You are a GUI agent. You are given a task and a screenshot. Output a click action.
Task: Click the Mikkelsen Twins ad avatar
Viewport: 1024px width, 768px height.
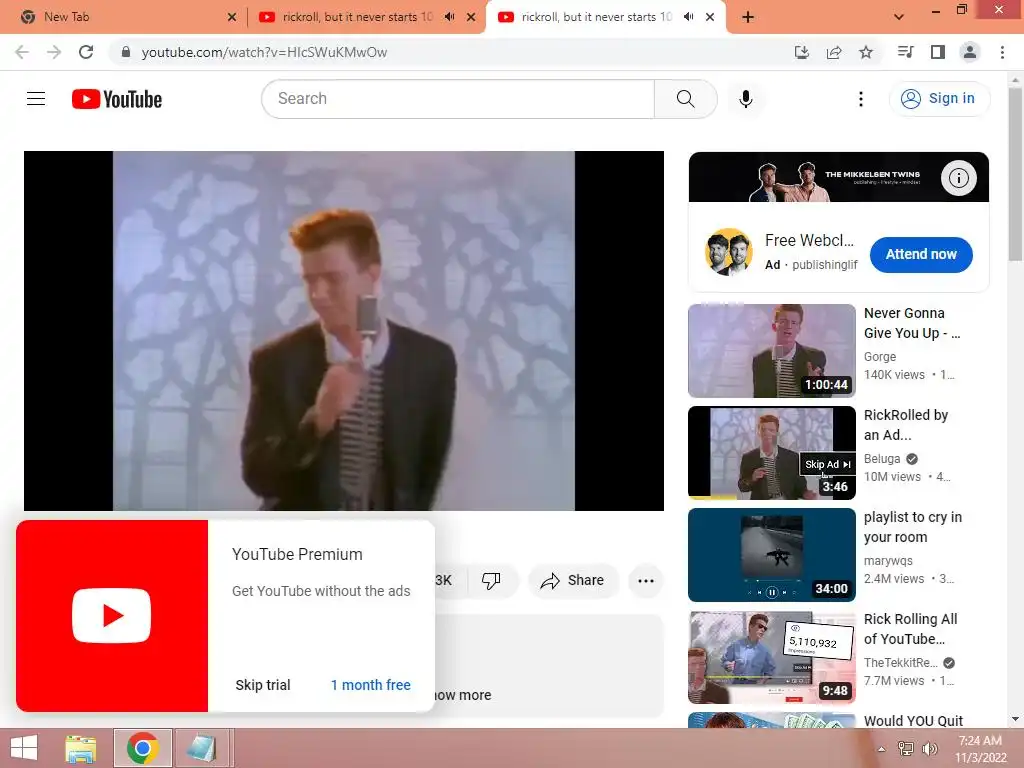click(x=729, y=252)
